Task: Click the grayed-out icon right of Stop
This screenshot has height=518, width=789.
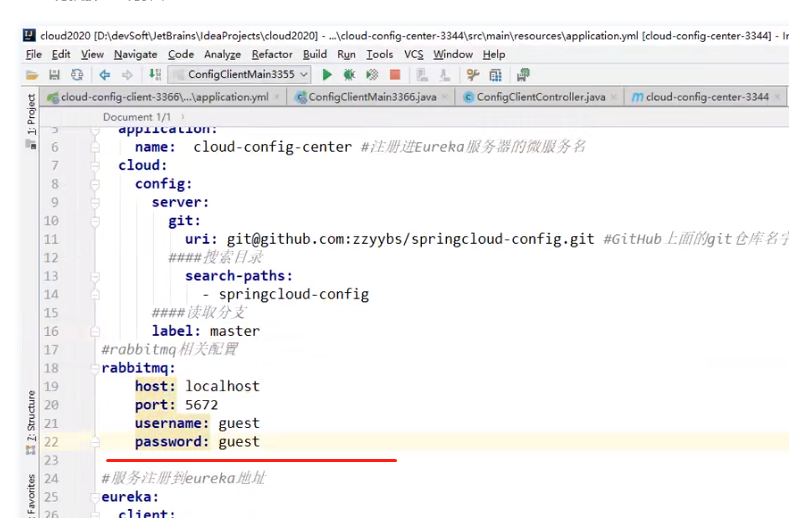Action: coord(422,75)
